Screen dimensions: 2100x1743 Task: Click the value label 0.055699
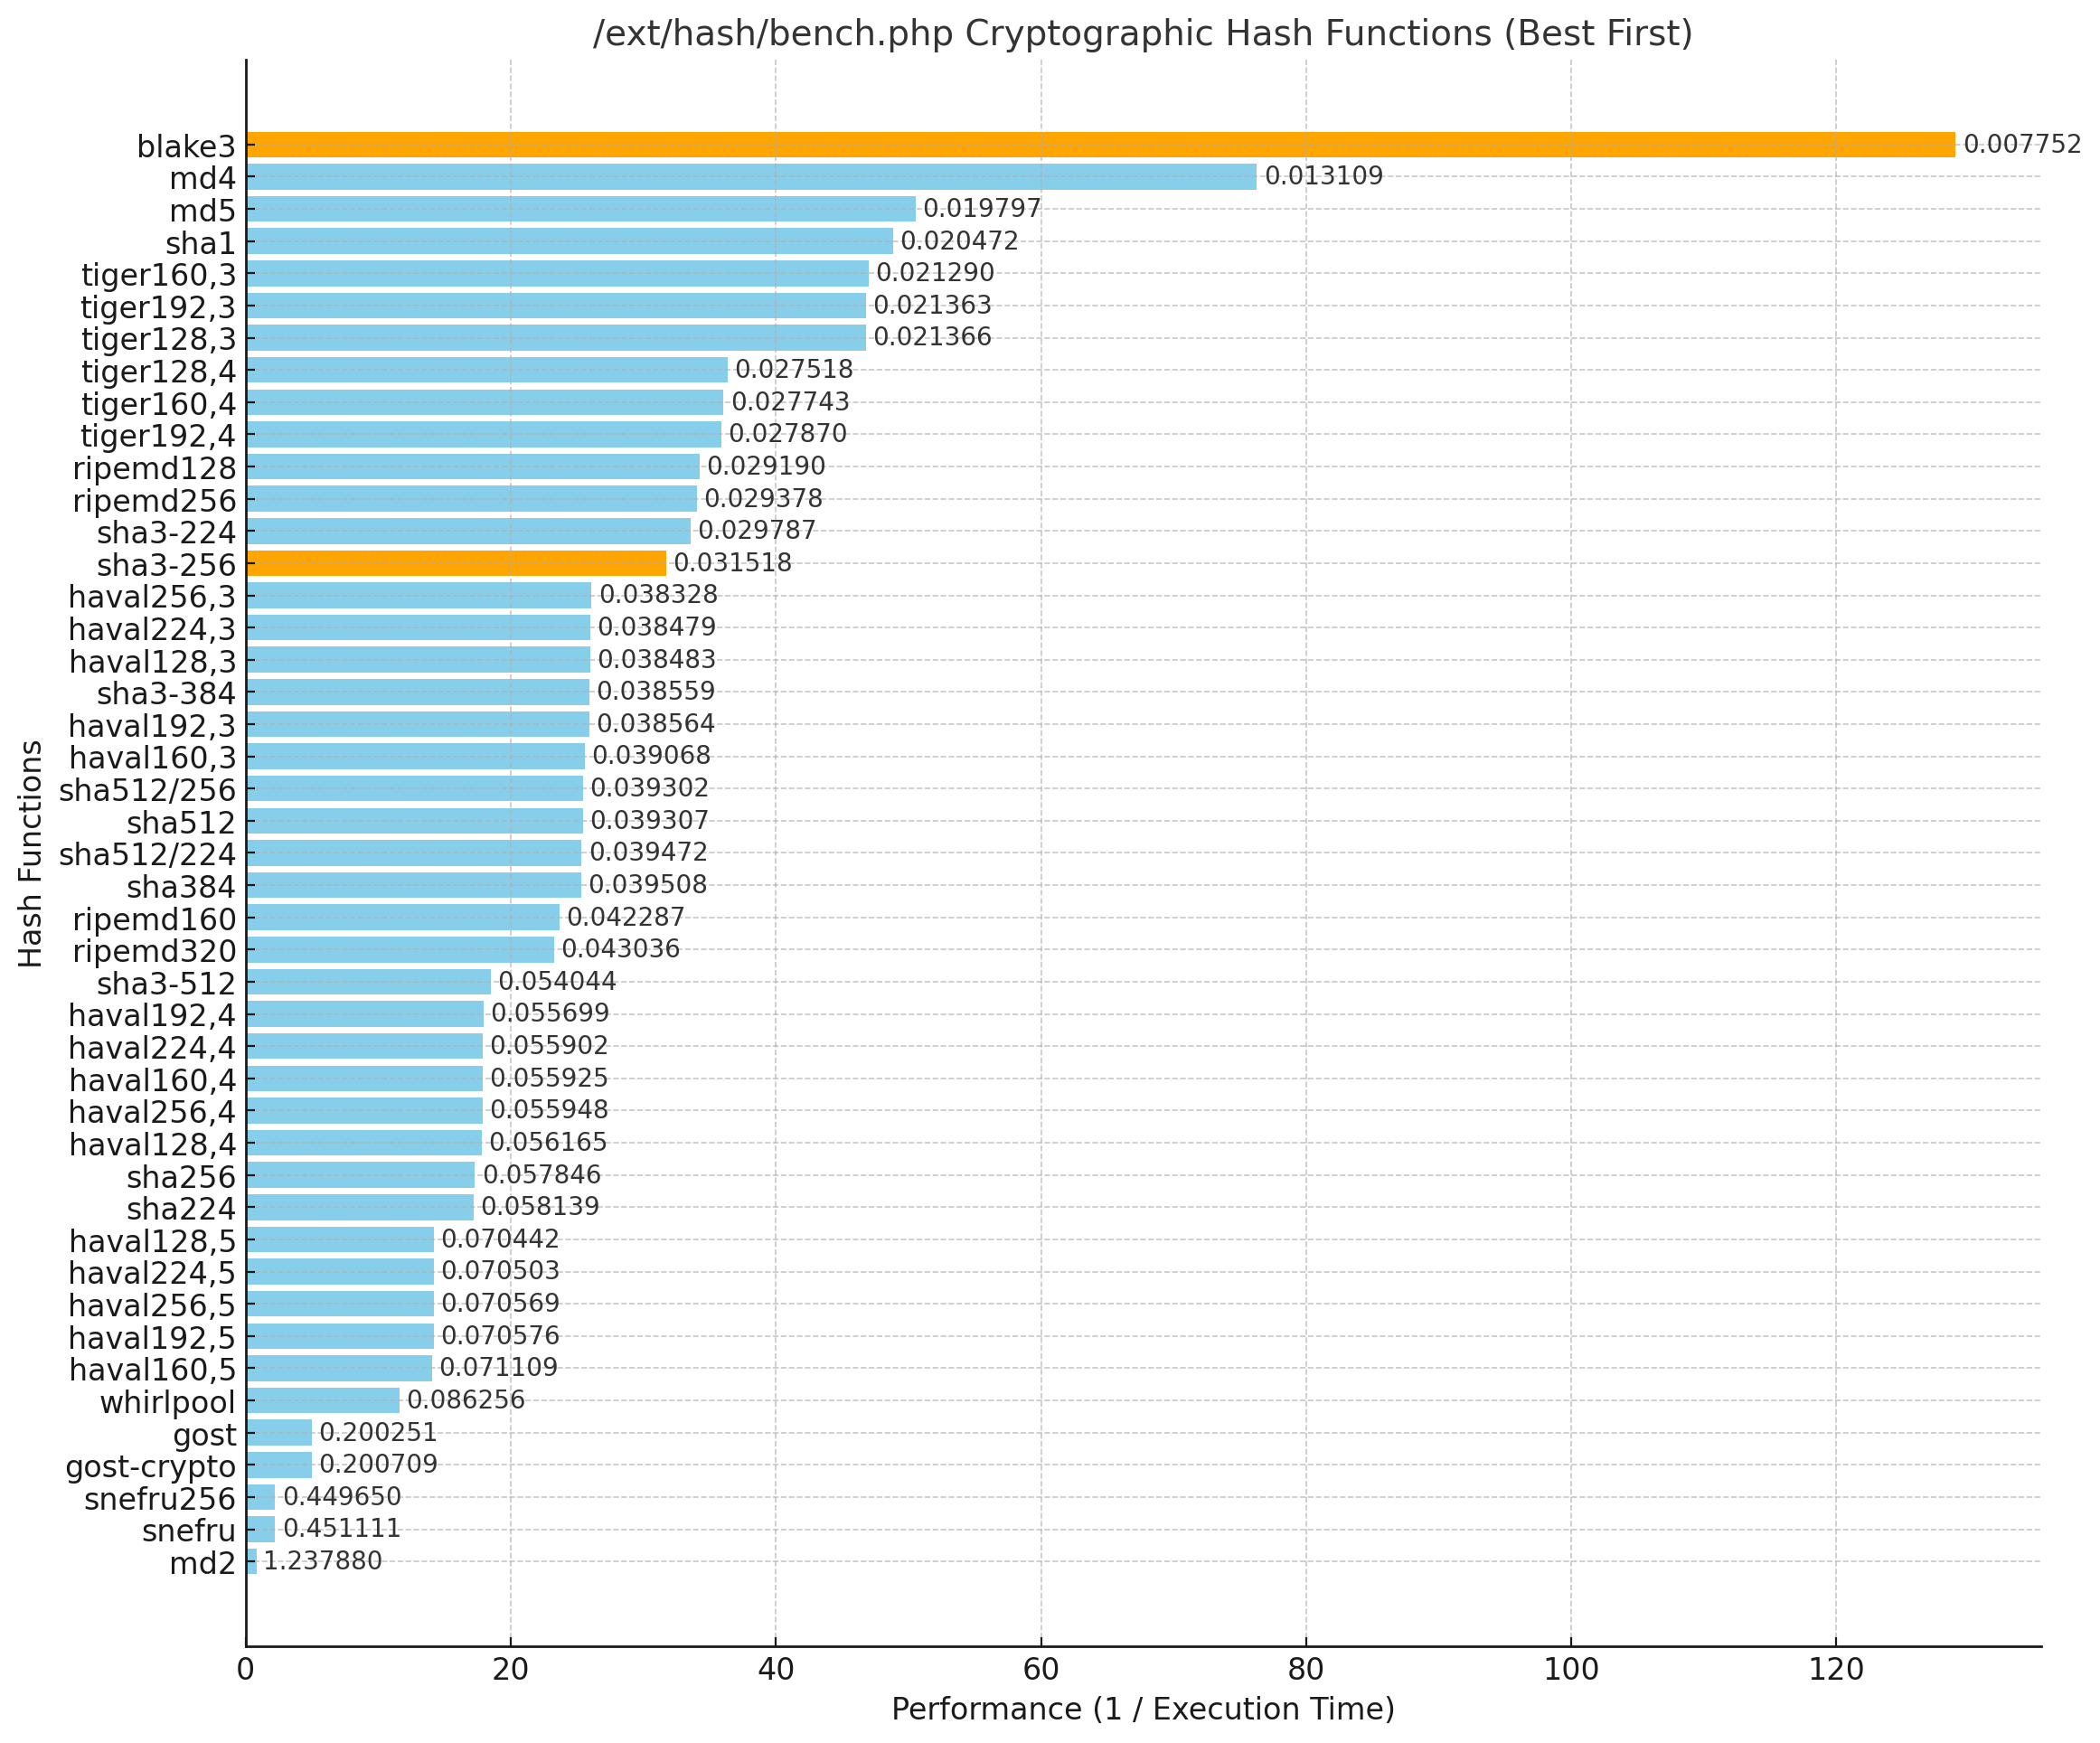[x=550, y=1013]
